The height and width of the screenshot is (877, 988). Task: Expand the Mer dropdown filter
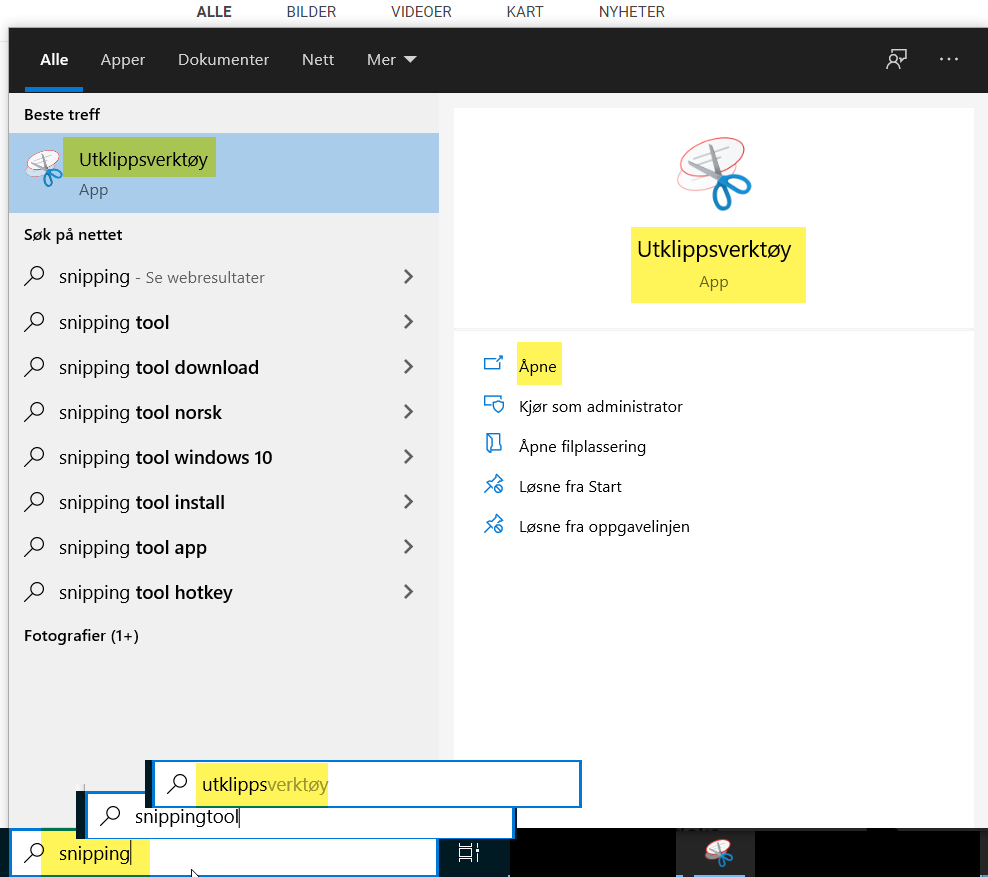tap(391, 59)
